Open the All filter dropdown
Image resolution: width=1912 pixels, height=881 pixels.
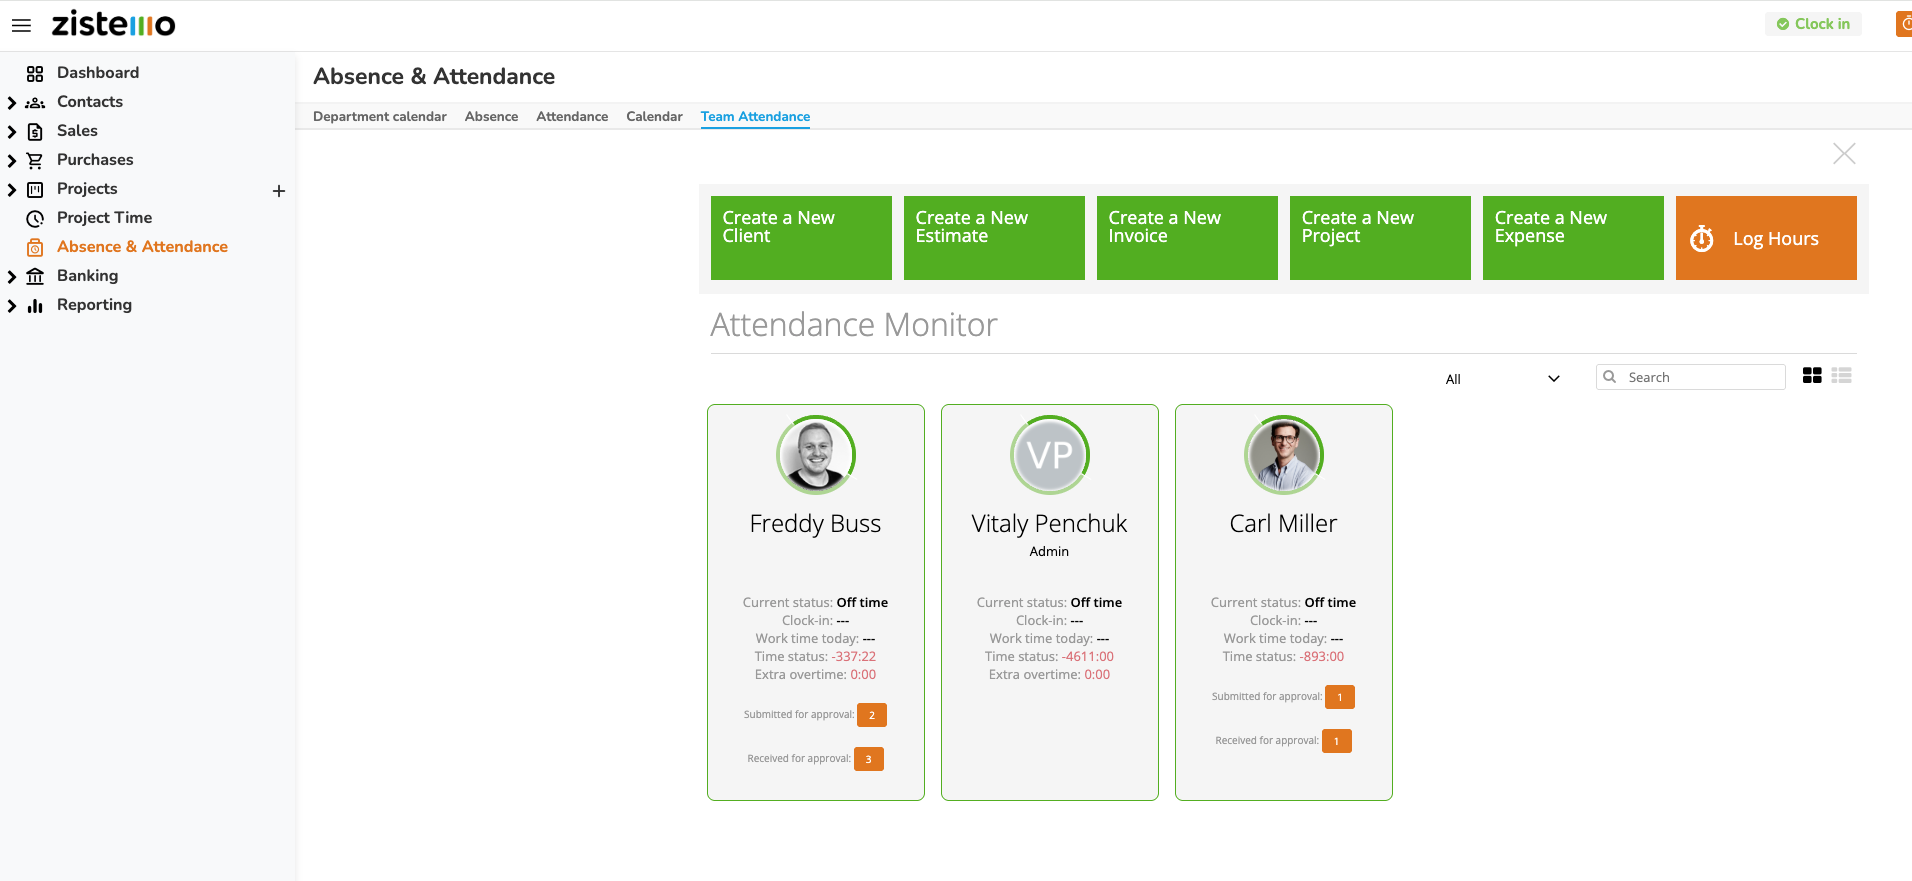click(x=1501, y=379)
